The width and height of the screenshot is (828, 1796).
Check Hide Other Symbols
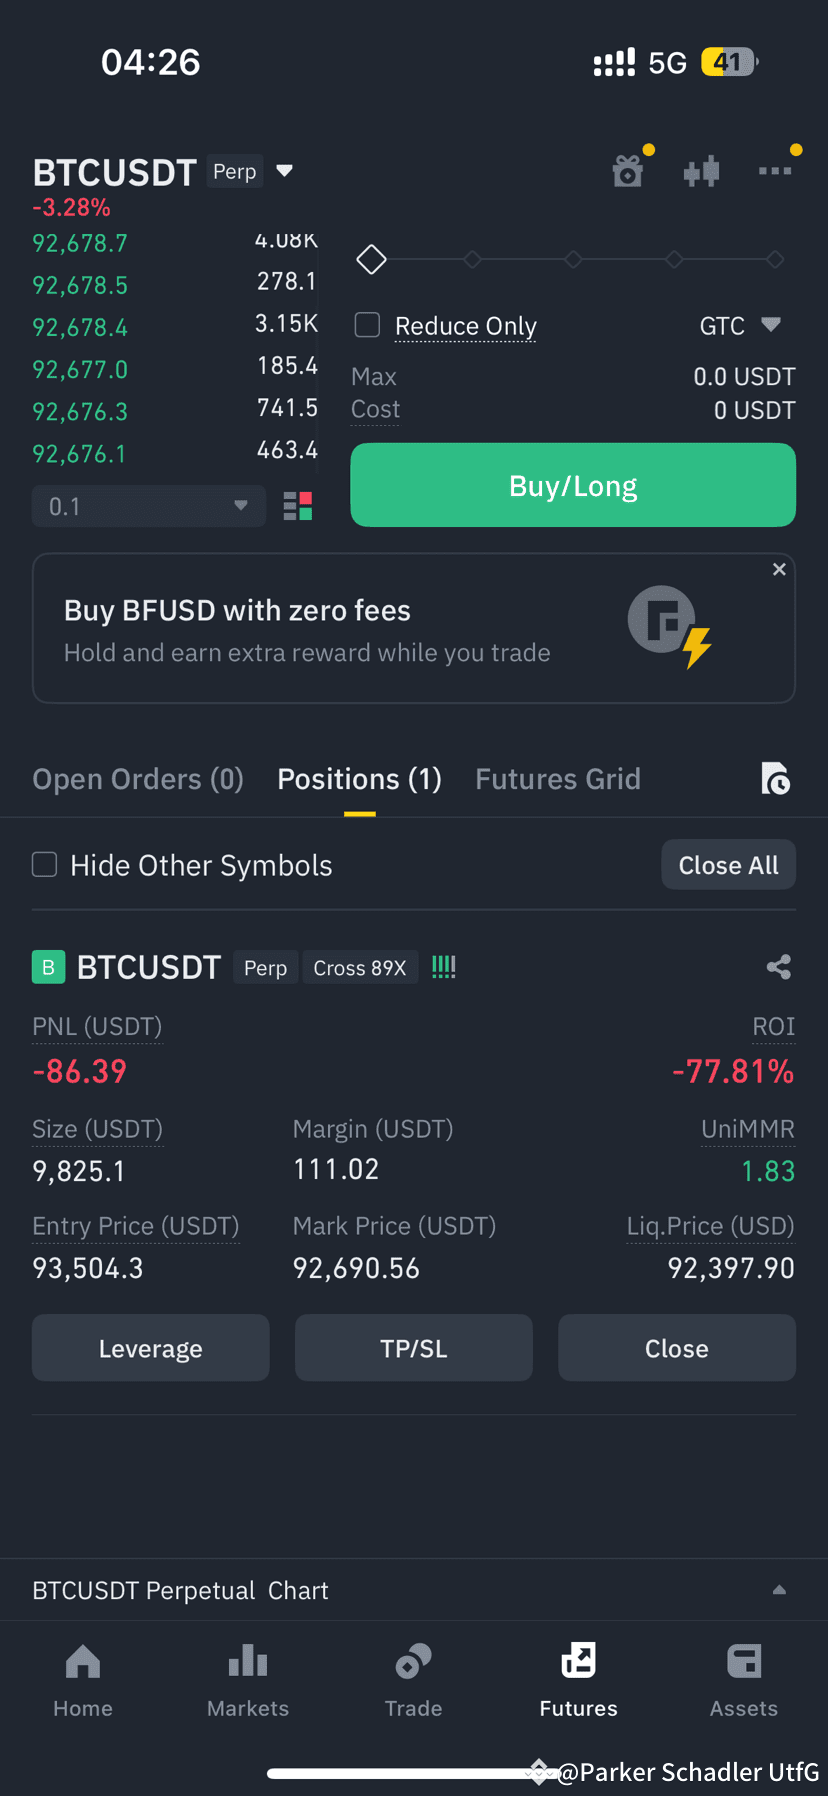coord(45,864)
